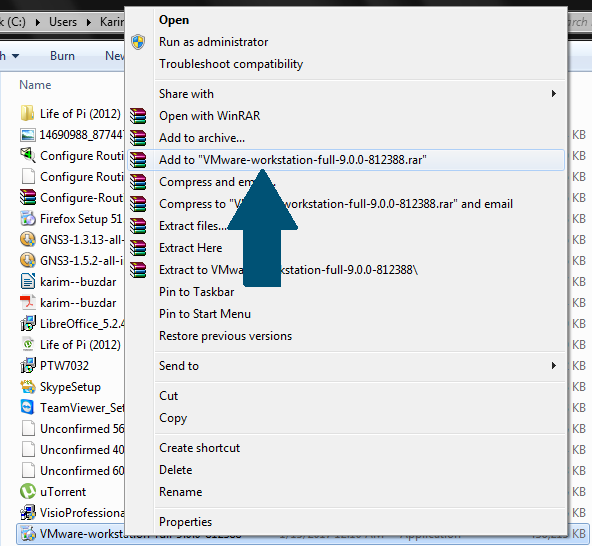The width and height of the screenshot is (592, 546).
Task: Open the breadcrumb arrow after Users
Action: [89, 22]
